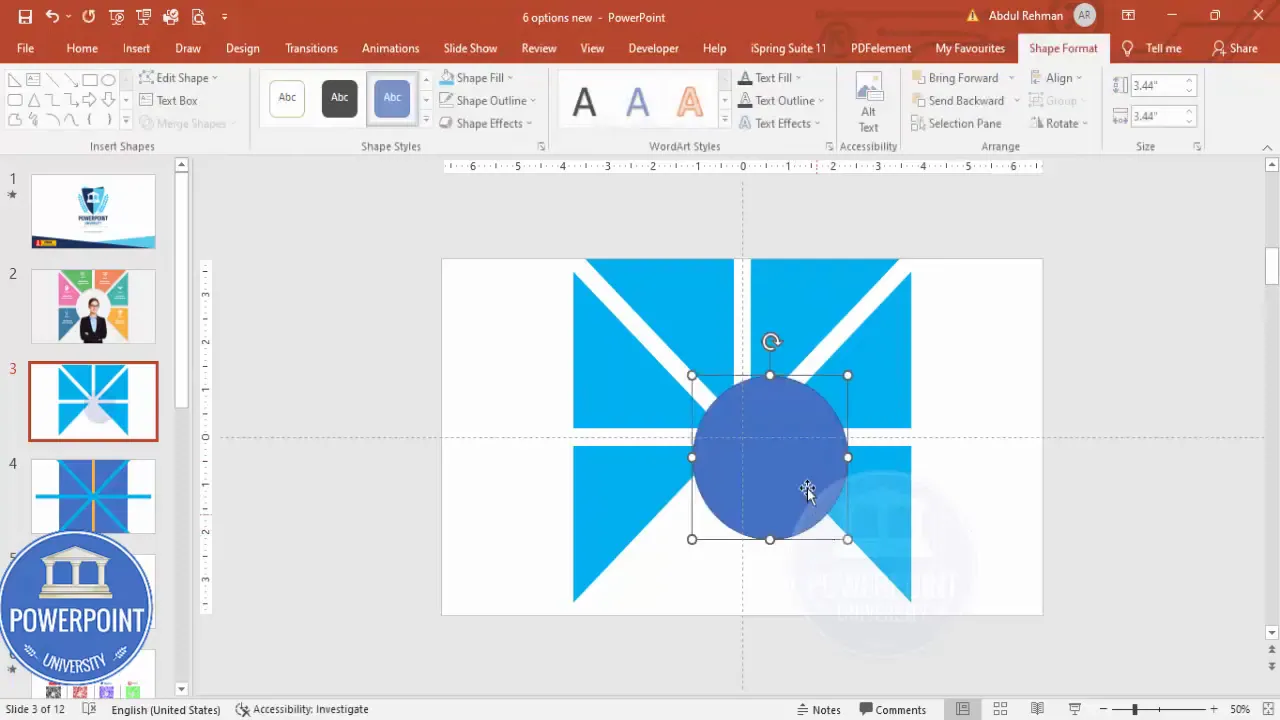
Task: Select the Right Arrow block shape
Action: click(89, 100)
